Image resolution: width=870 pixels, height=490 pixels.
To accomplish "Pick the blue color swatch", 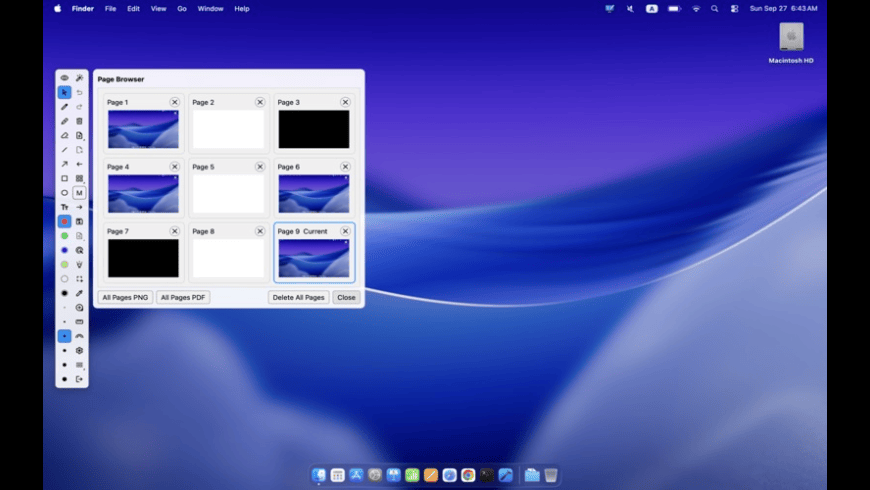I will (x=64, y=250).
